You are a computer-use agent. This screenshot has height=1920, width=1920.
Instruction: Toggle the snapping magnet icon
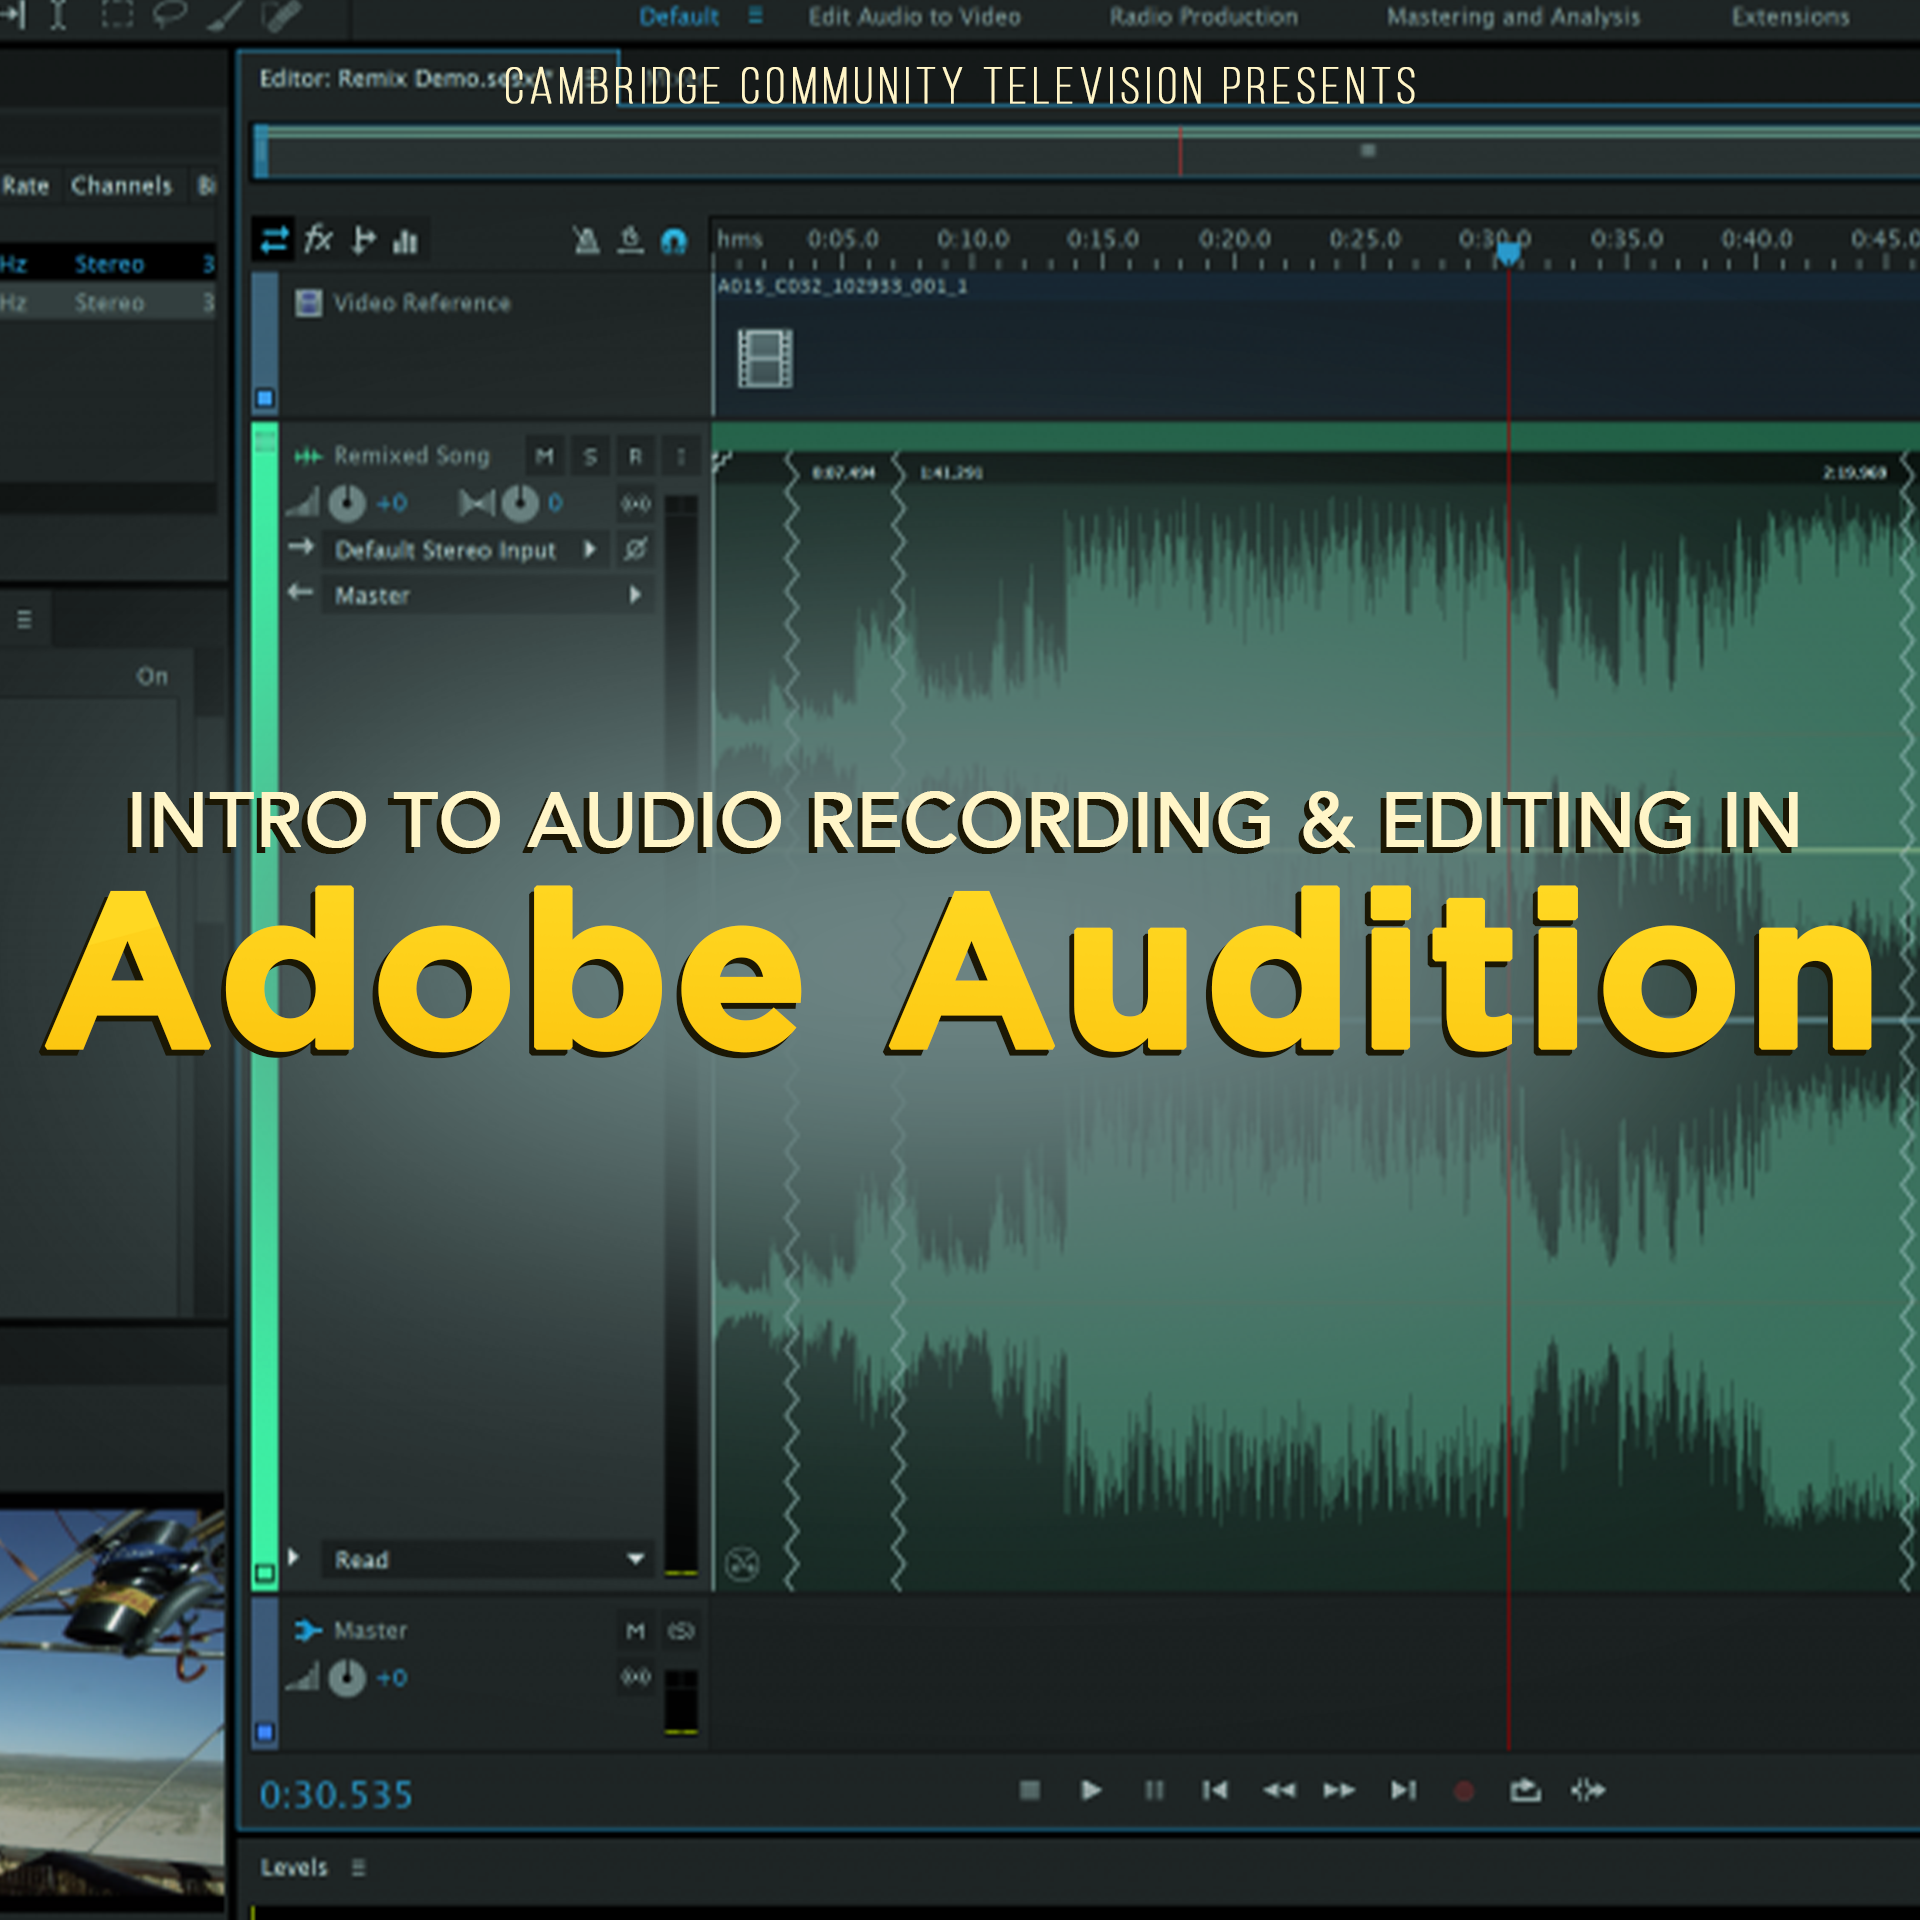pyautogui.click(x=674, y=241)
